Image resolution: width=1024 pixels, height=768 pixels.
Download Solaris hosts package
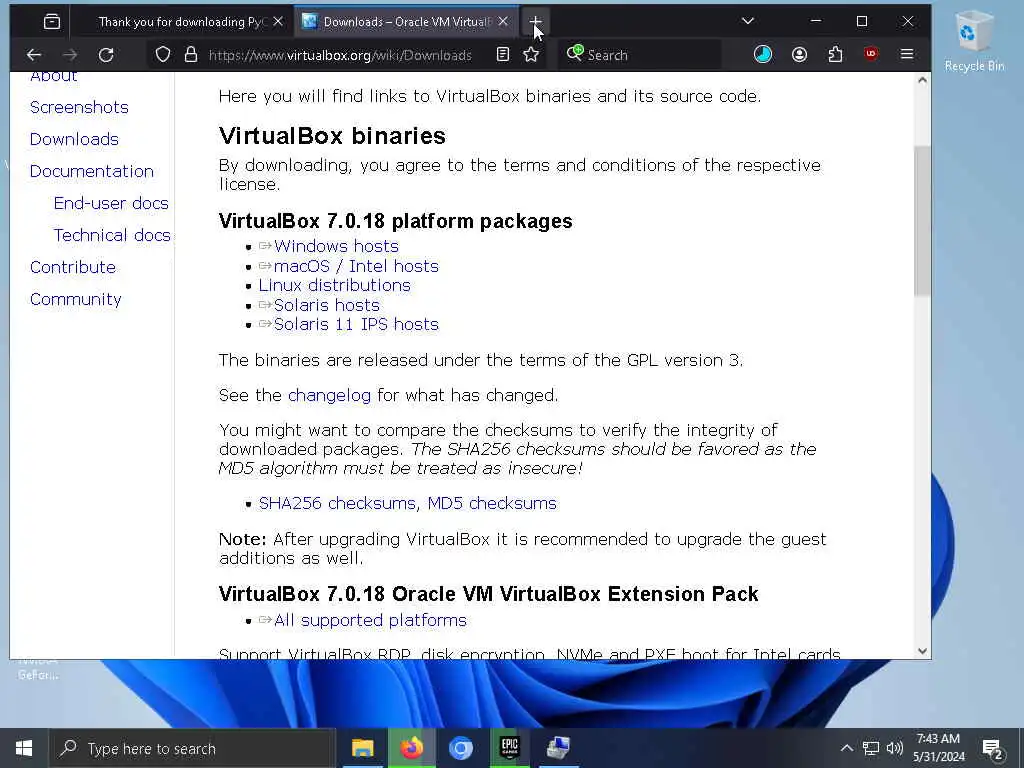click(327, 305)
